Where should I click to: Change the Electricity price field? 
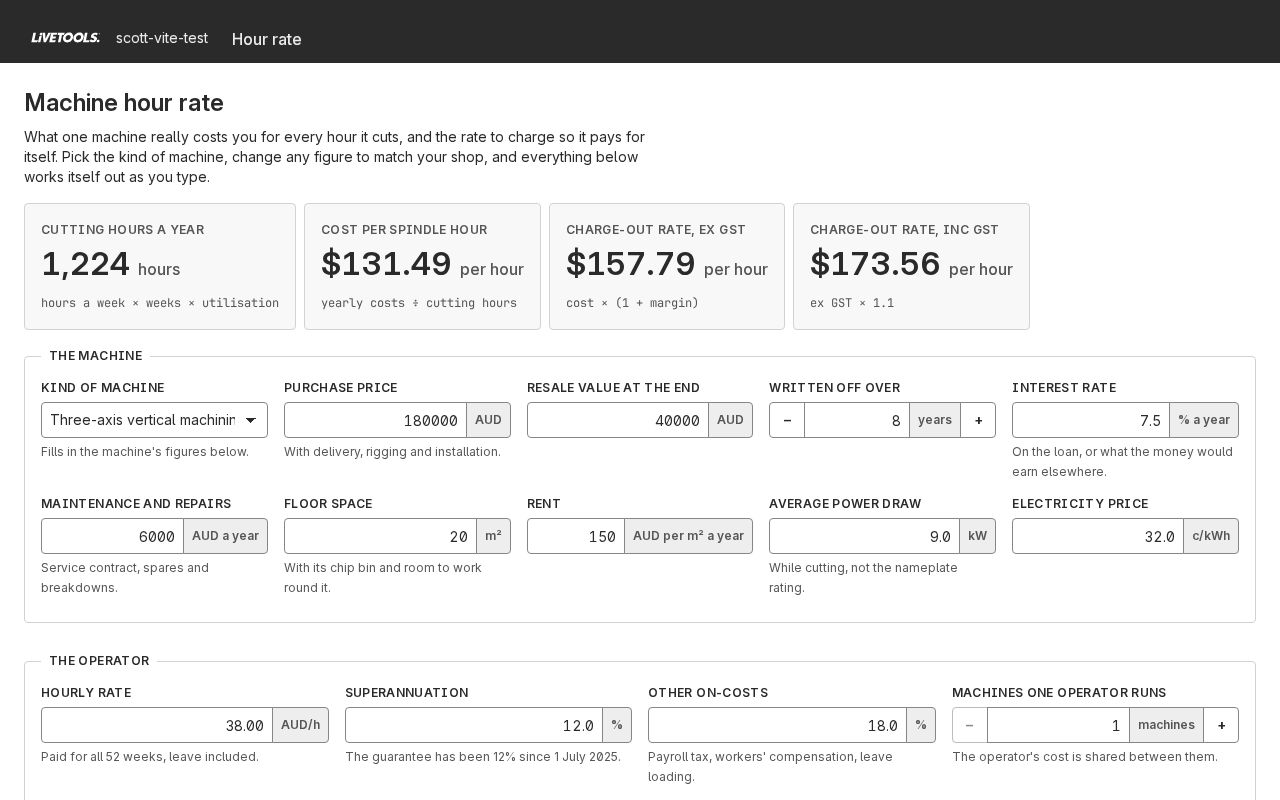pos(1098,536)
